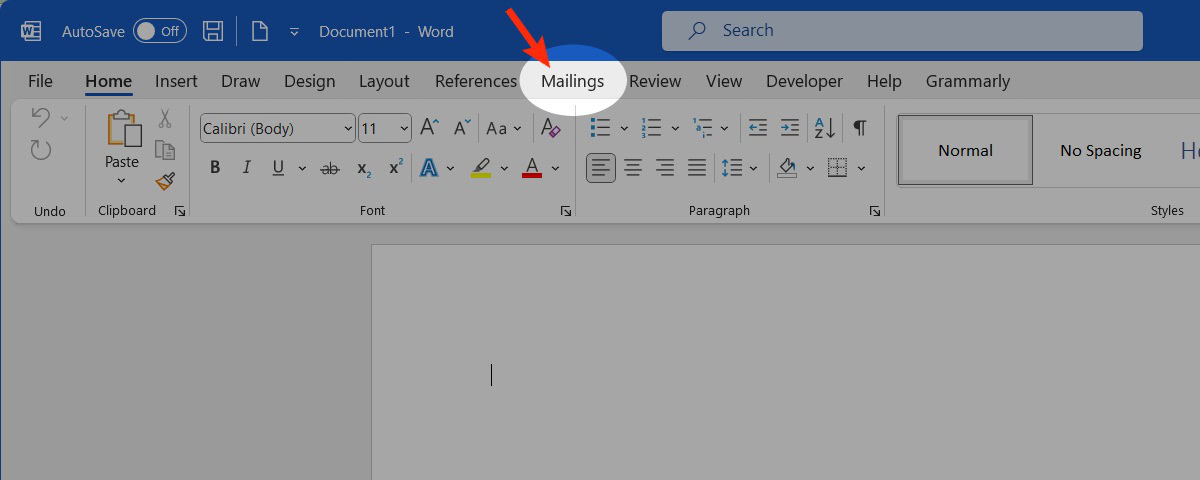Viewport: 1200px width, 480px height.
Task: Select the Format Painter brush
Action: coord(165,181)
